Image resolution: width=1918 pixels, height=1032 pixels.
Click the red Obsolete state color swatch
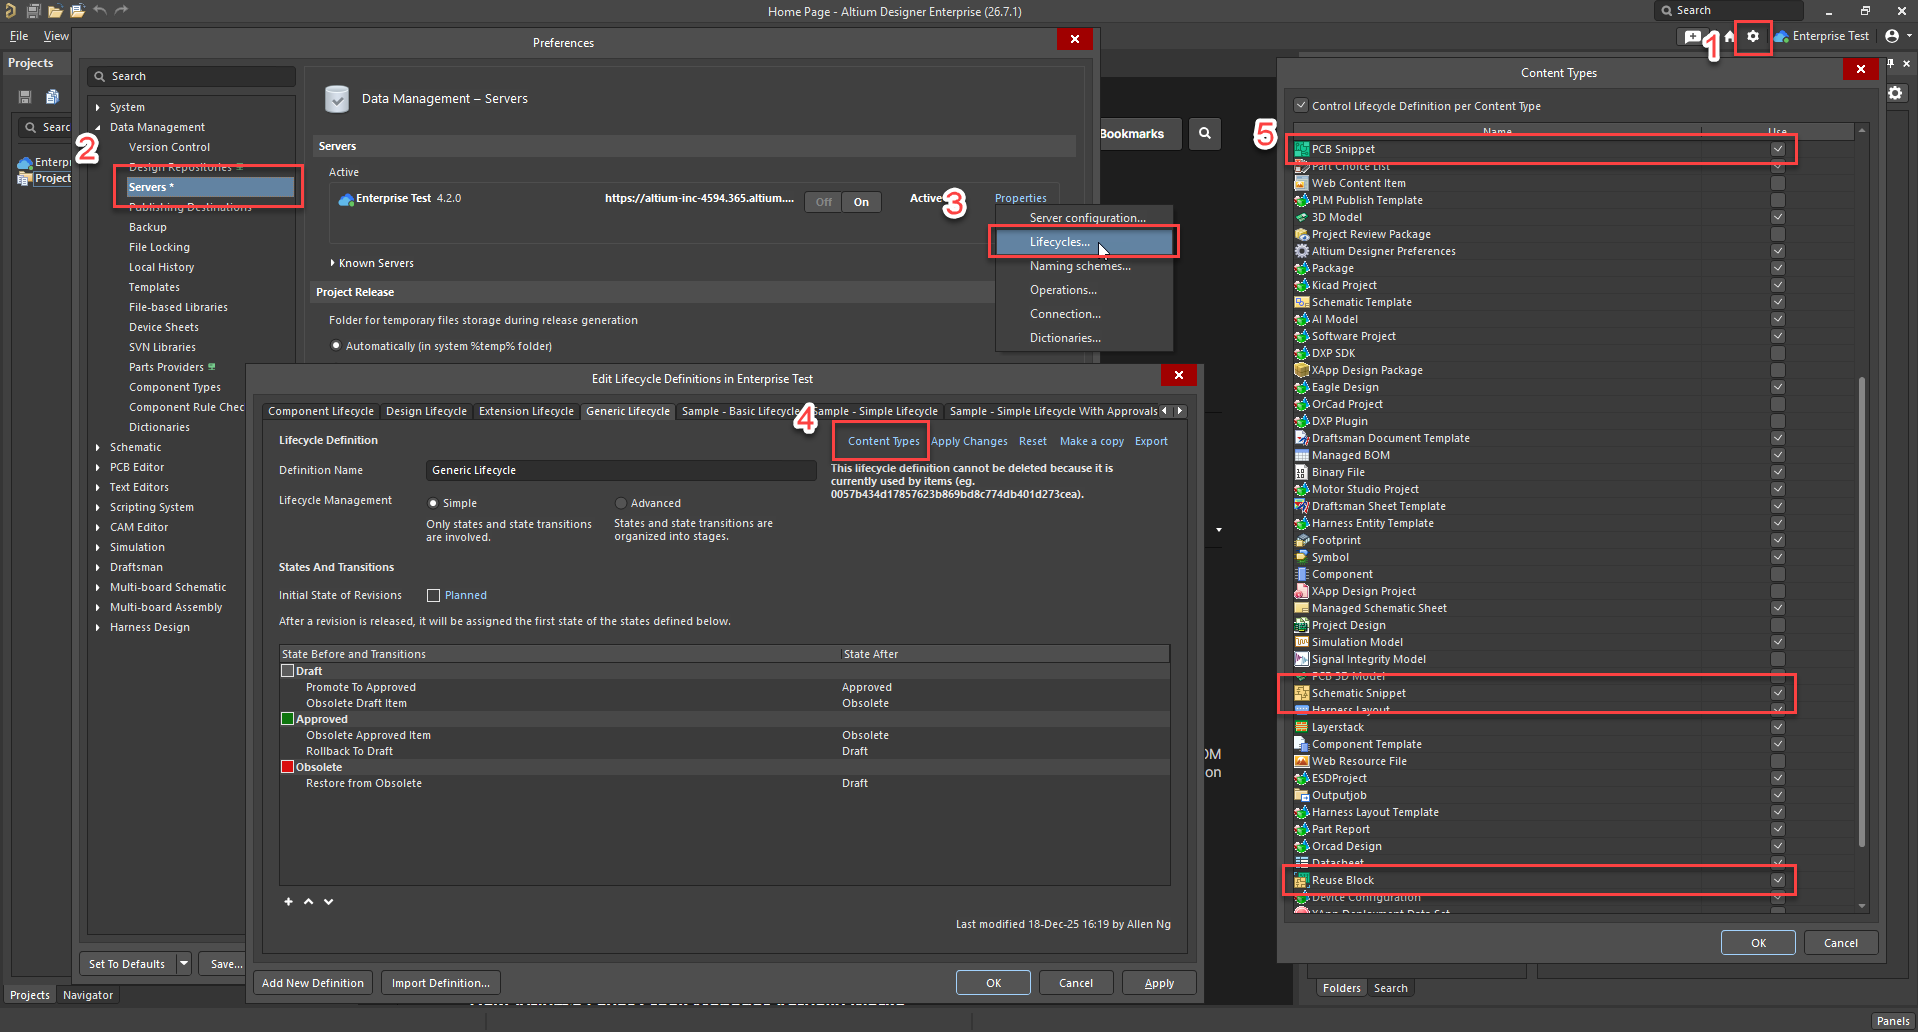point(288,767)
